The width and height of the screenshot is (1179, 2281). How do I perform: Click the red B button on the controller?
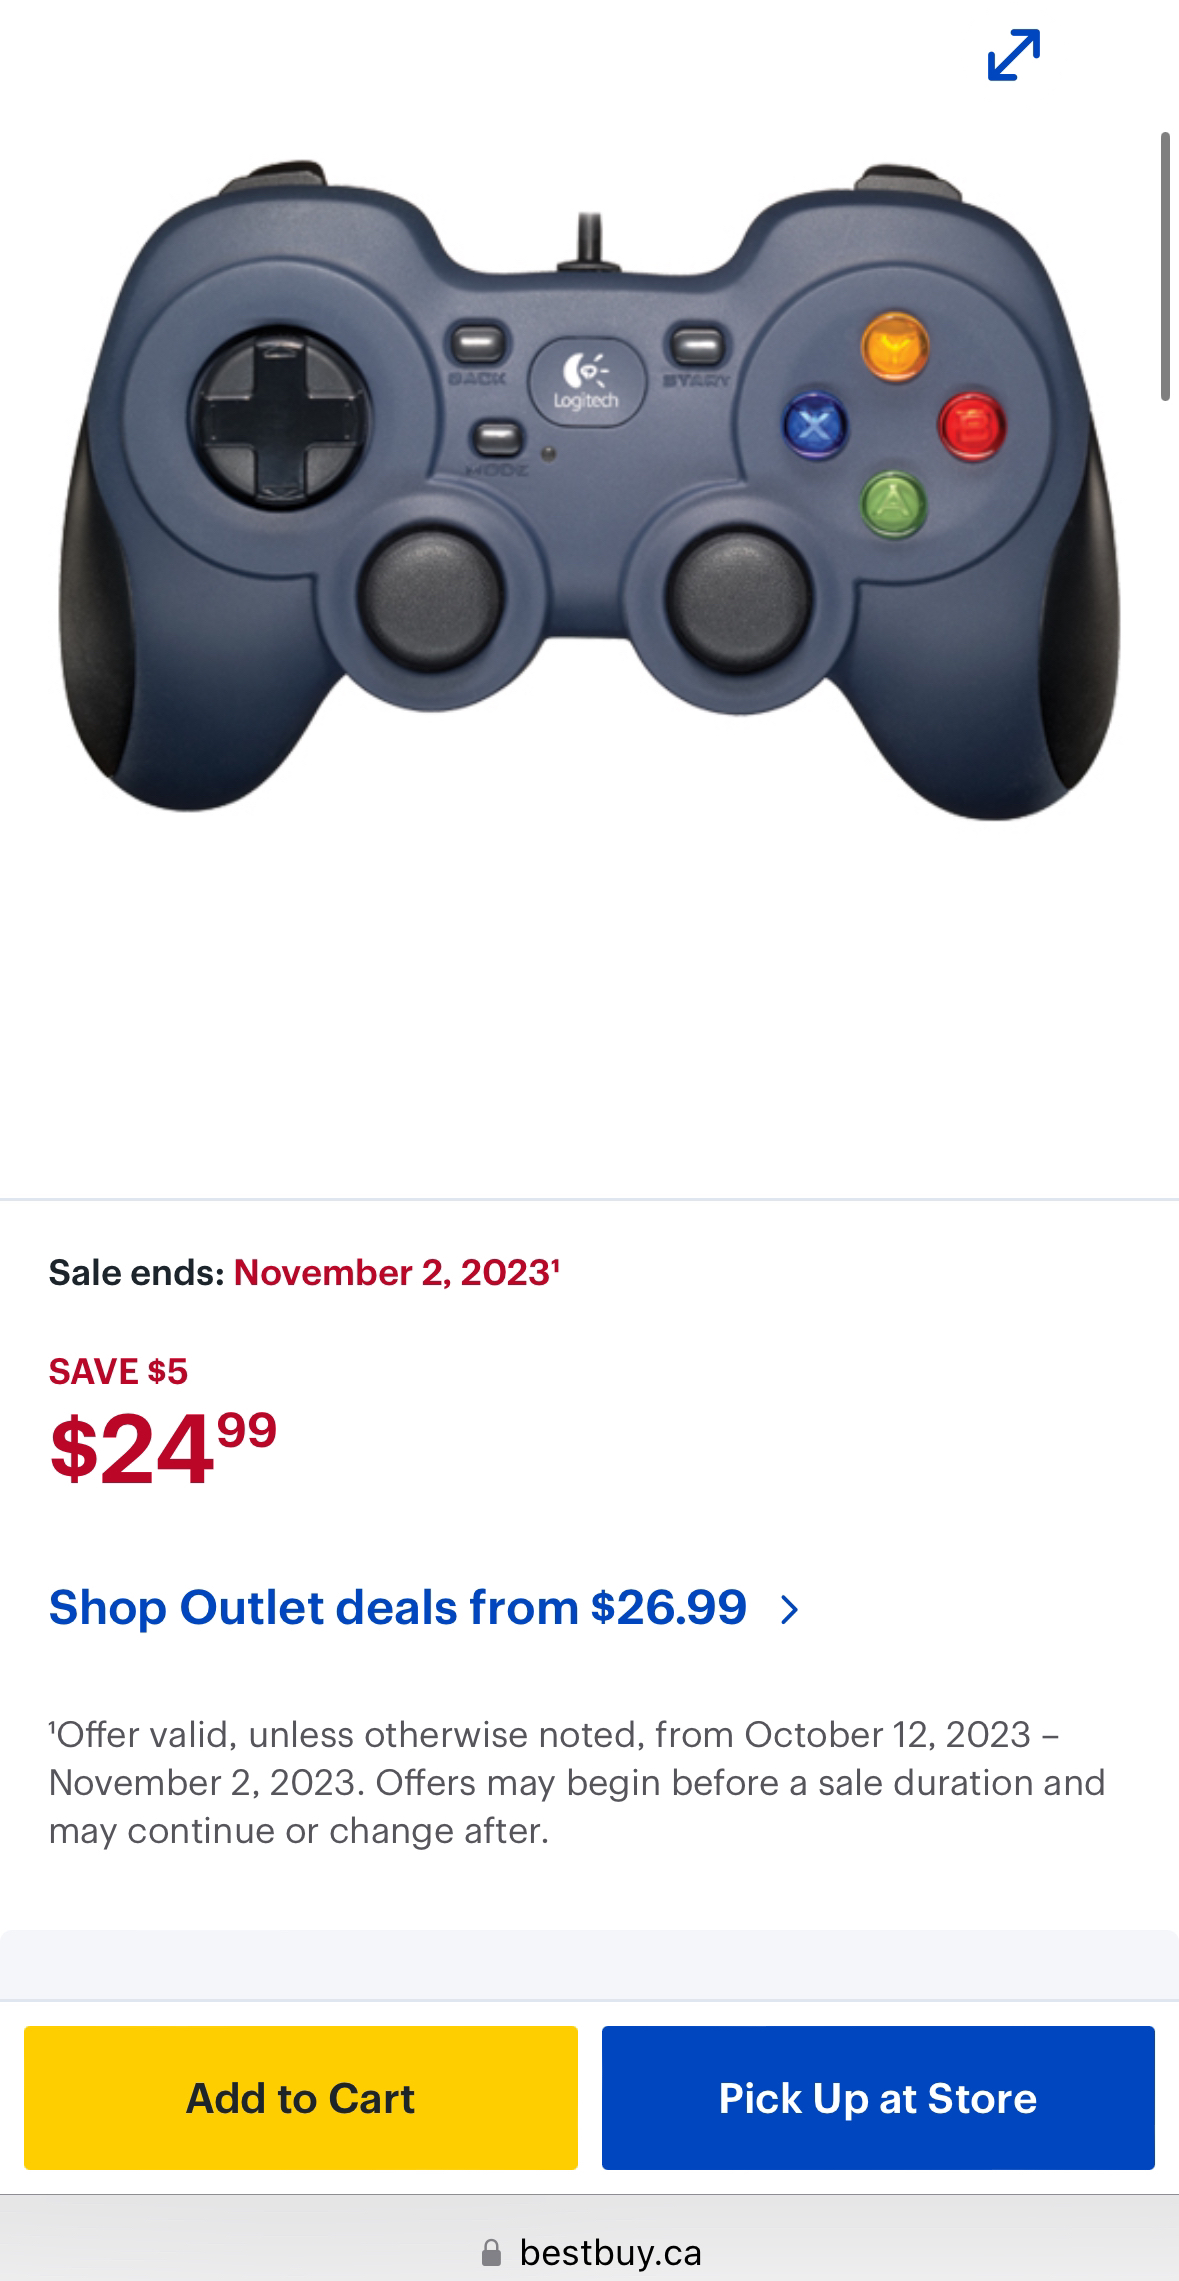pos(972,425)
